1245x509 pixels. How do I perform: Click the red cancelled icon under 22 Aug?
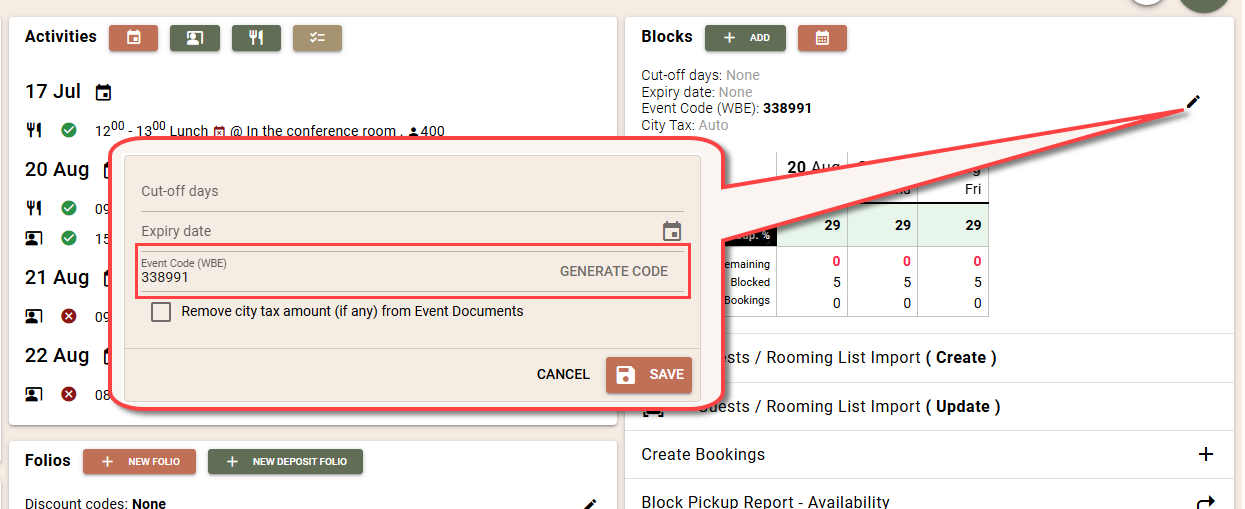[69, 394]
